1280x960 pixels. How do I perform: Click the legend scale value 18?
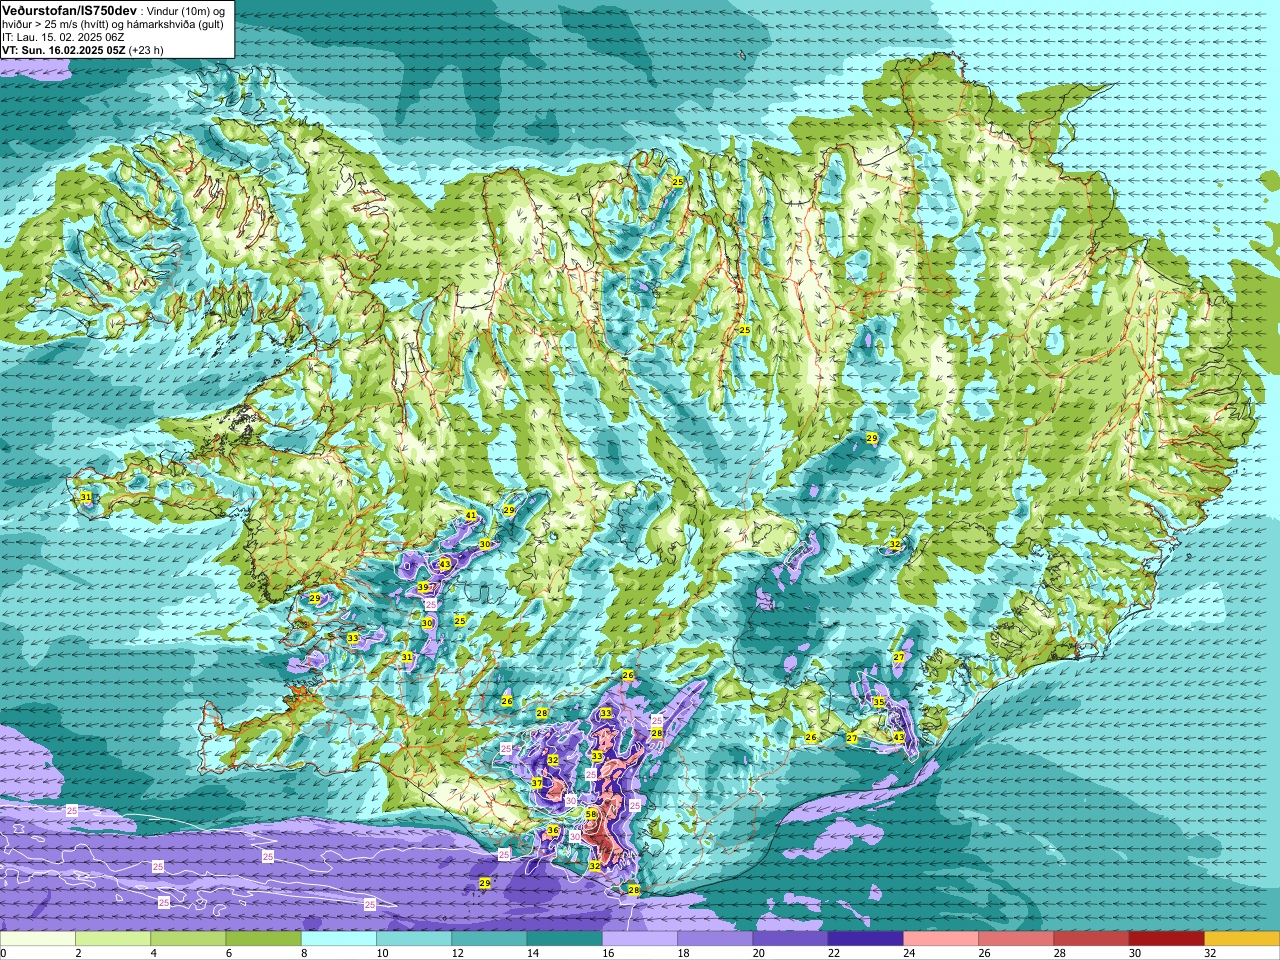click(x=684, y=954)
